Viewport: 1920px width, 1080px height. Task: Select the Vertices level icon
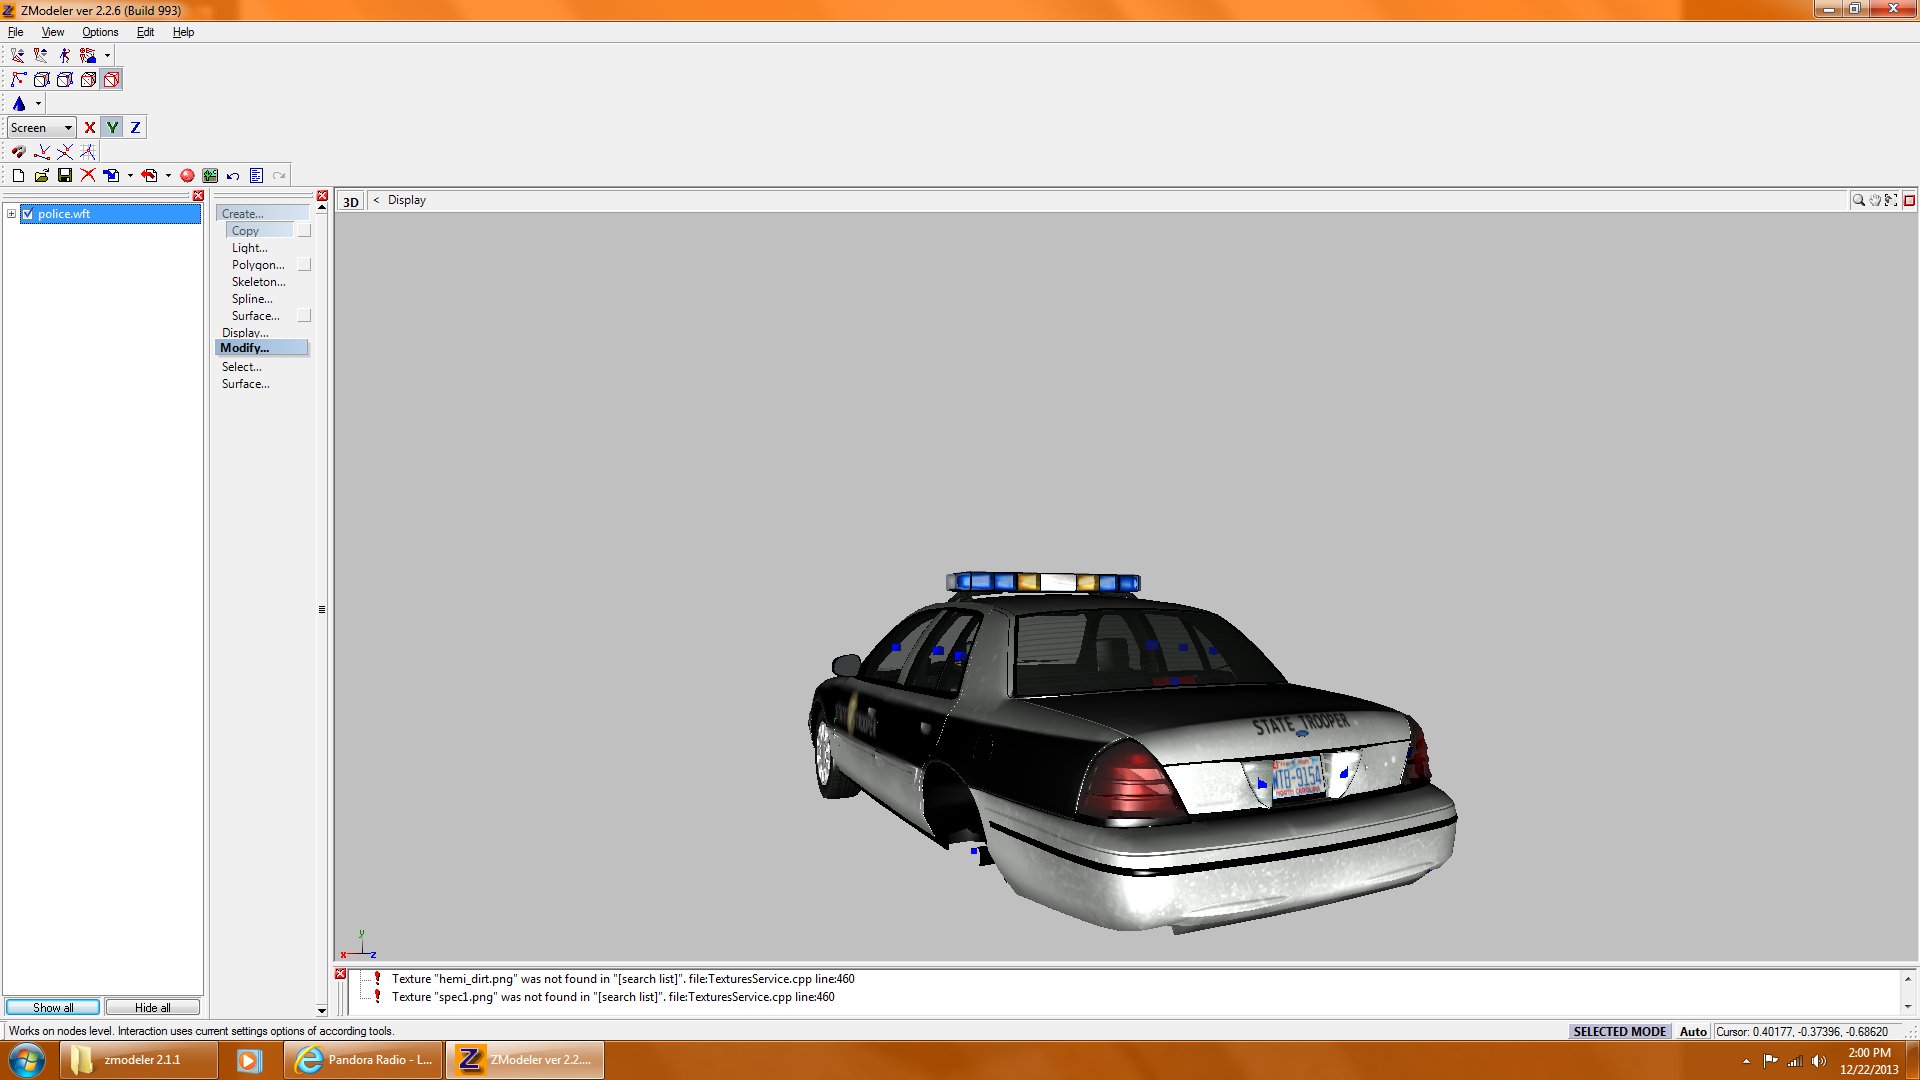[x=18, y=79]
